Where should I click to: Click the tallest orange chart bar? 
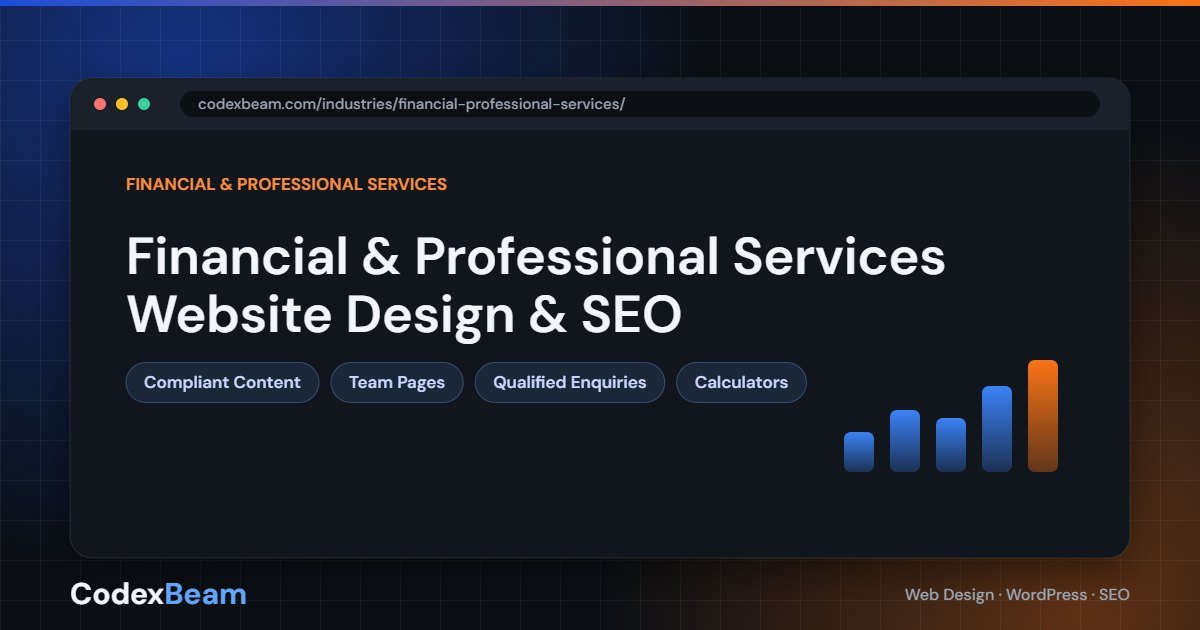(1043, 416)
